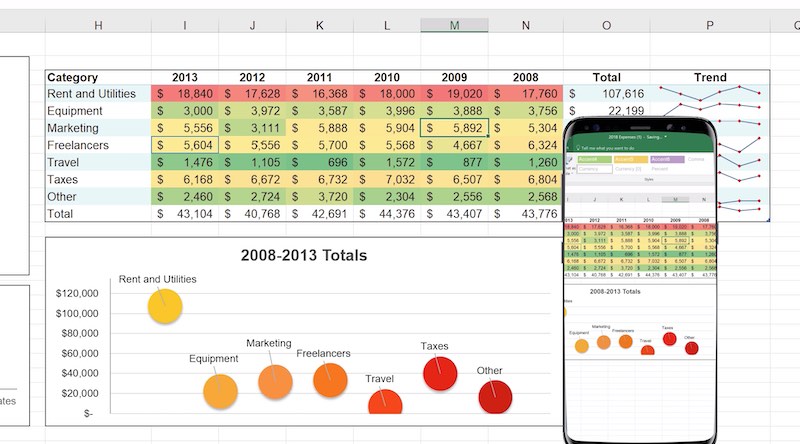Select the column P header
800x444 pixels.
point(710,24)
